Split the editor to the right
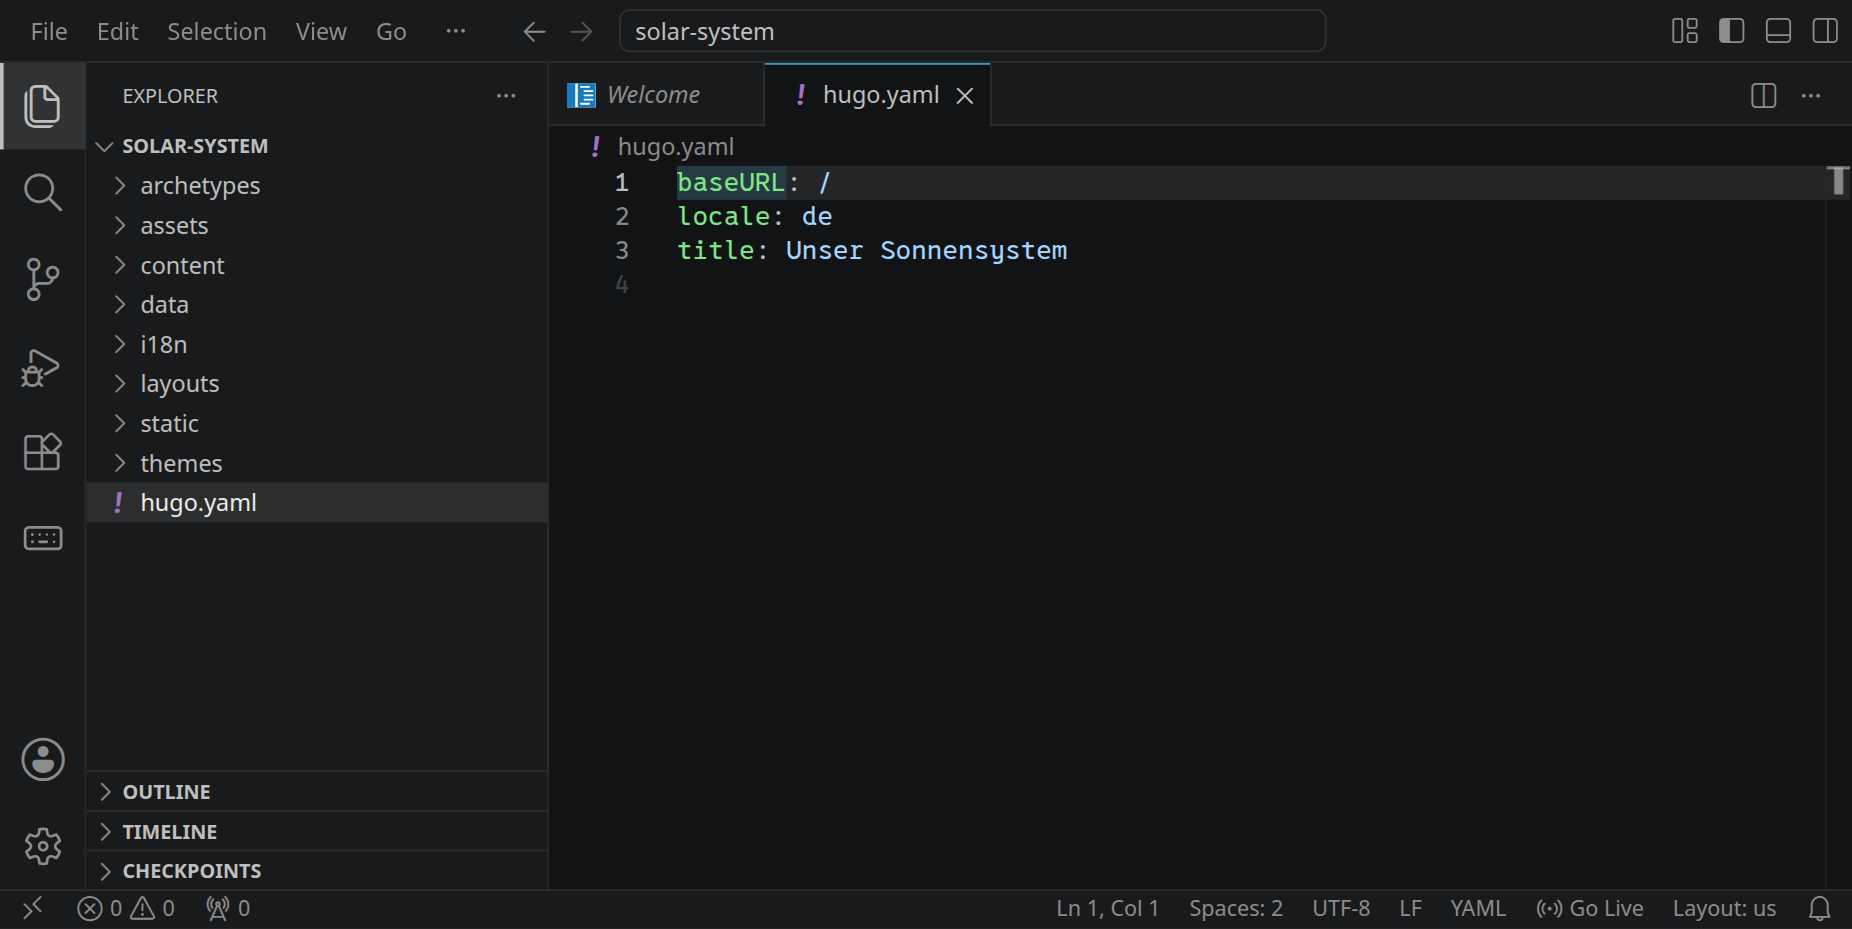Screen dimensions: 1852x929 1764,96
